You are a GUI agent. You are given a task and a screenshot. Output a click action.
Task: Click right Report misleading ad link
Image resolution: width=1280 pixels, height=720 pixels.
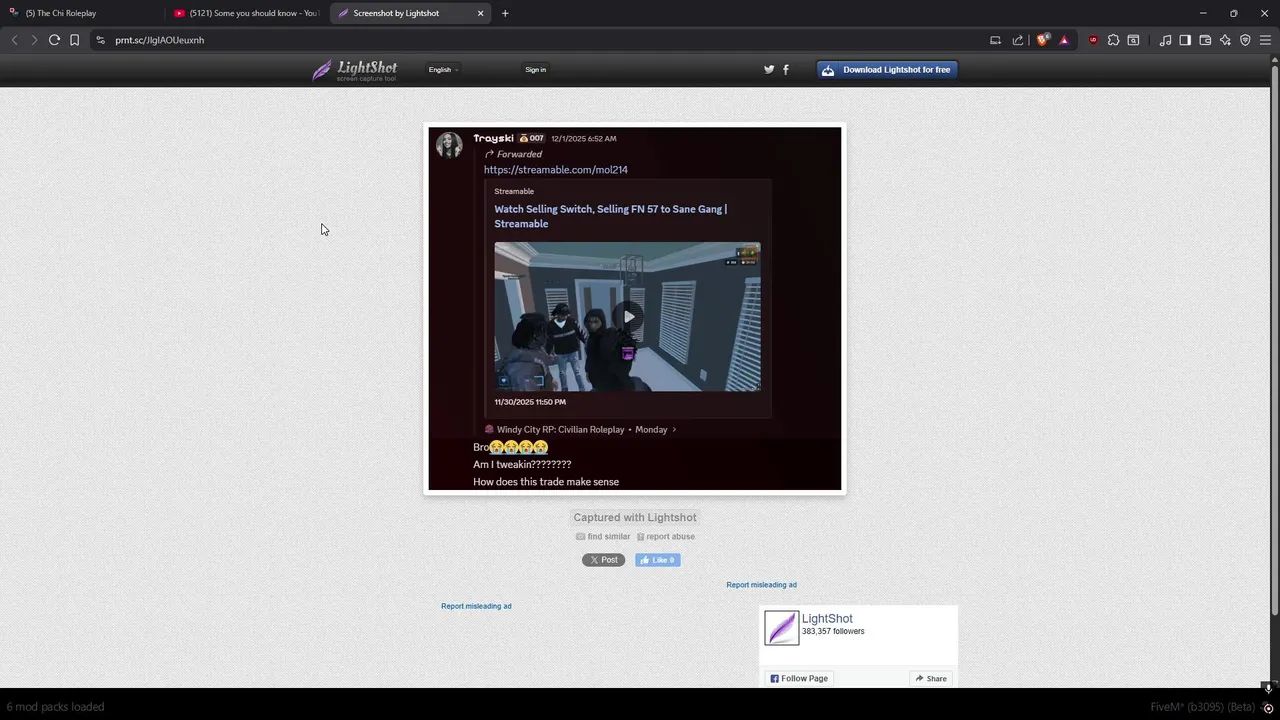(x=761, y=585)
